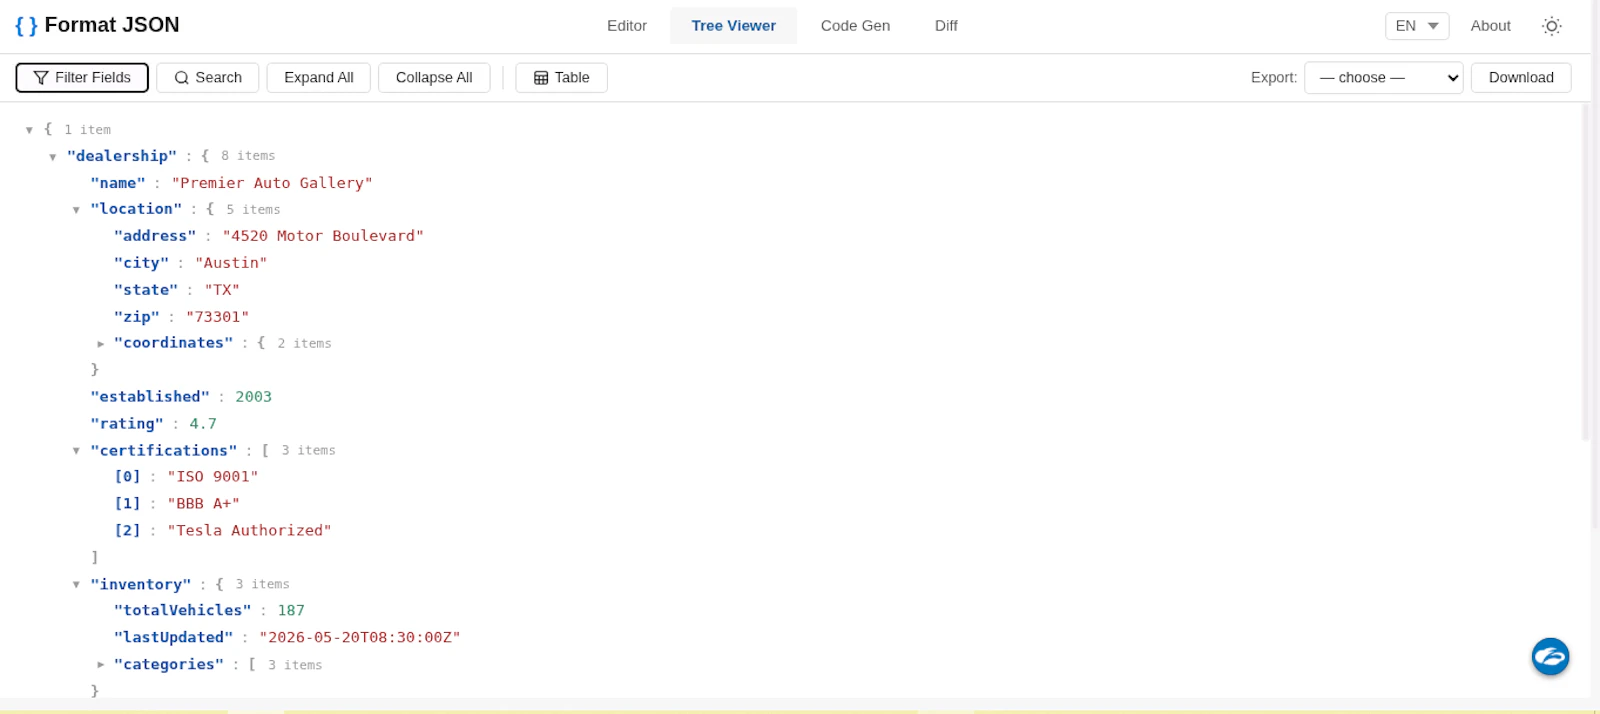The width and height of the screenshot is (1600, 714).
Task: Click the "city" key
Action: (141, 263)
